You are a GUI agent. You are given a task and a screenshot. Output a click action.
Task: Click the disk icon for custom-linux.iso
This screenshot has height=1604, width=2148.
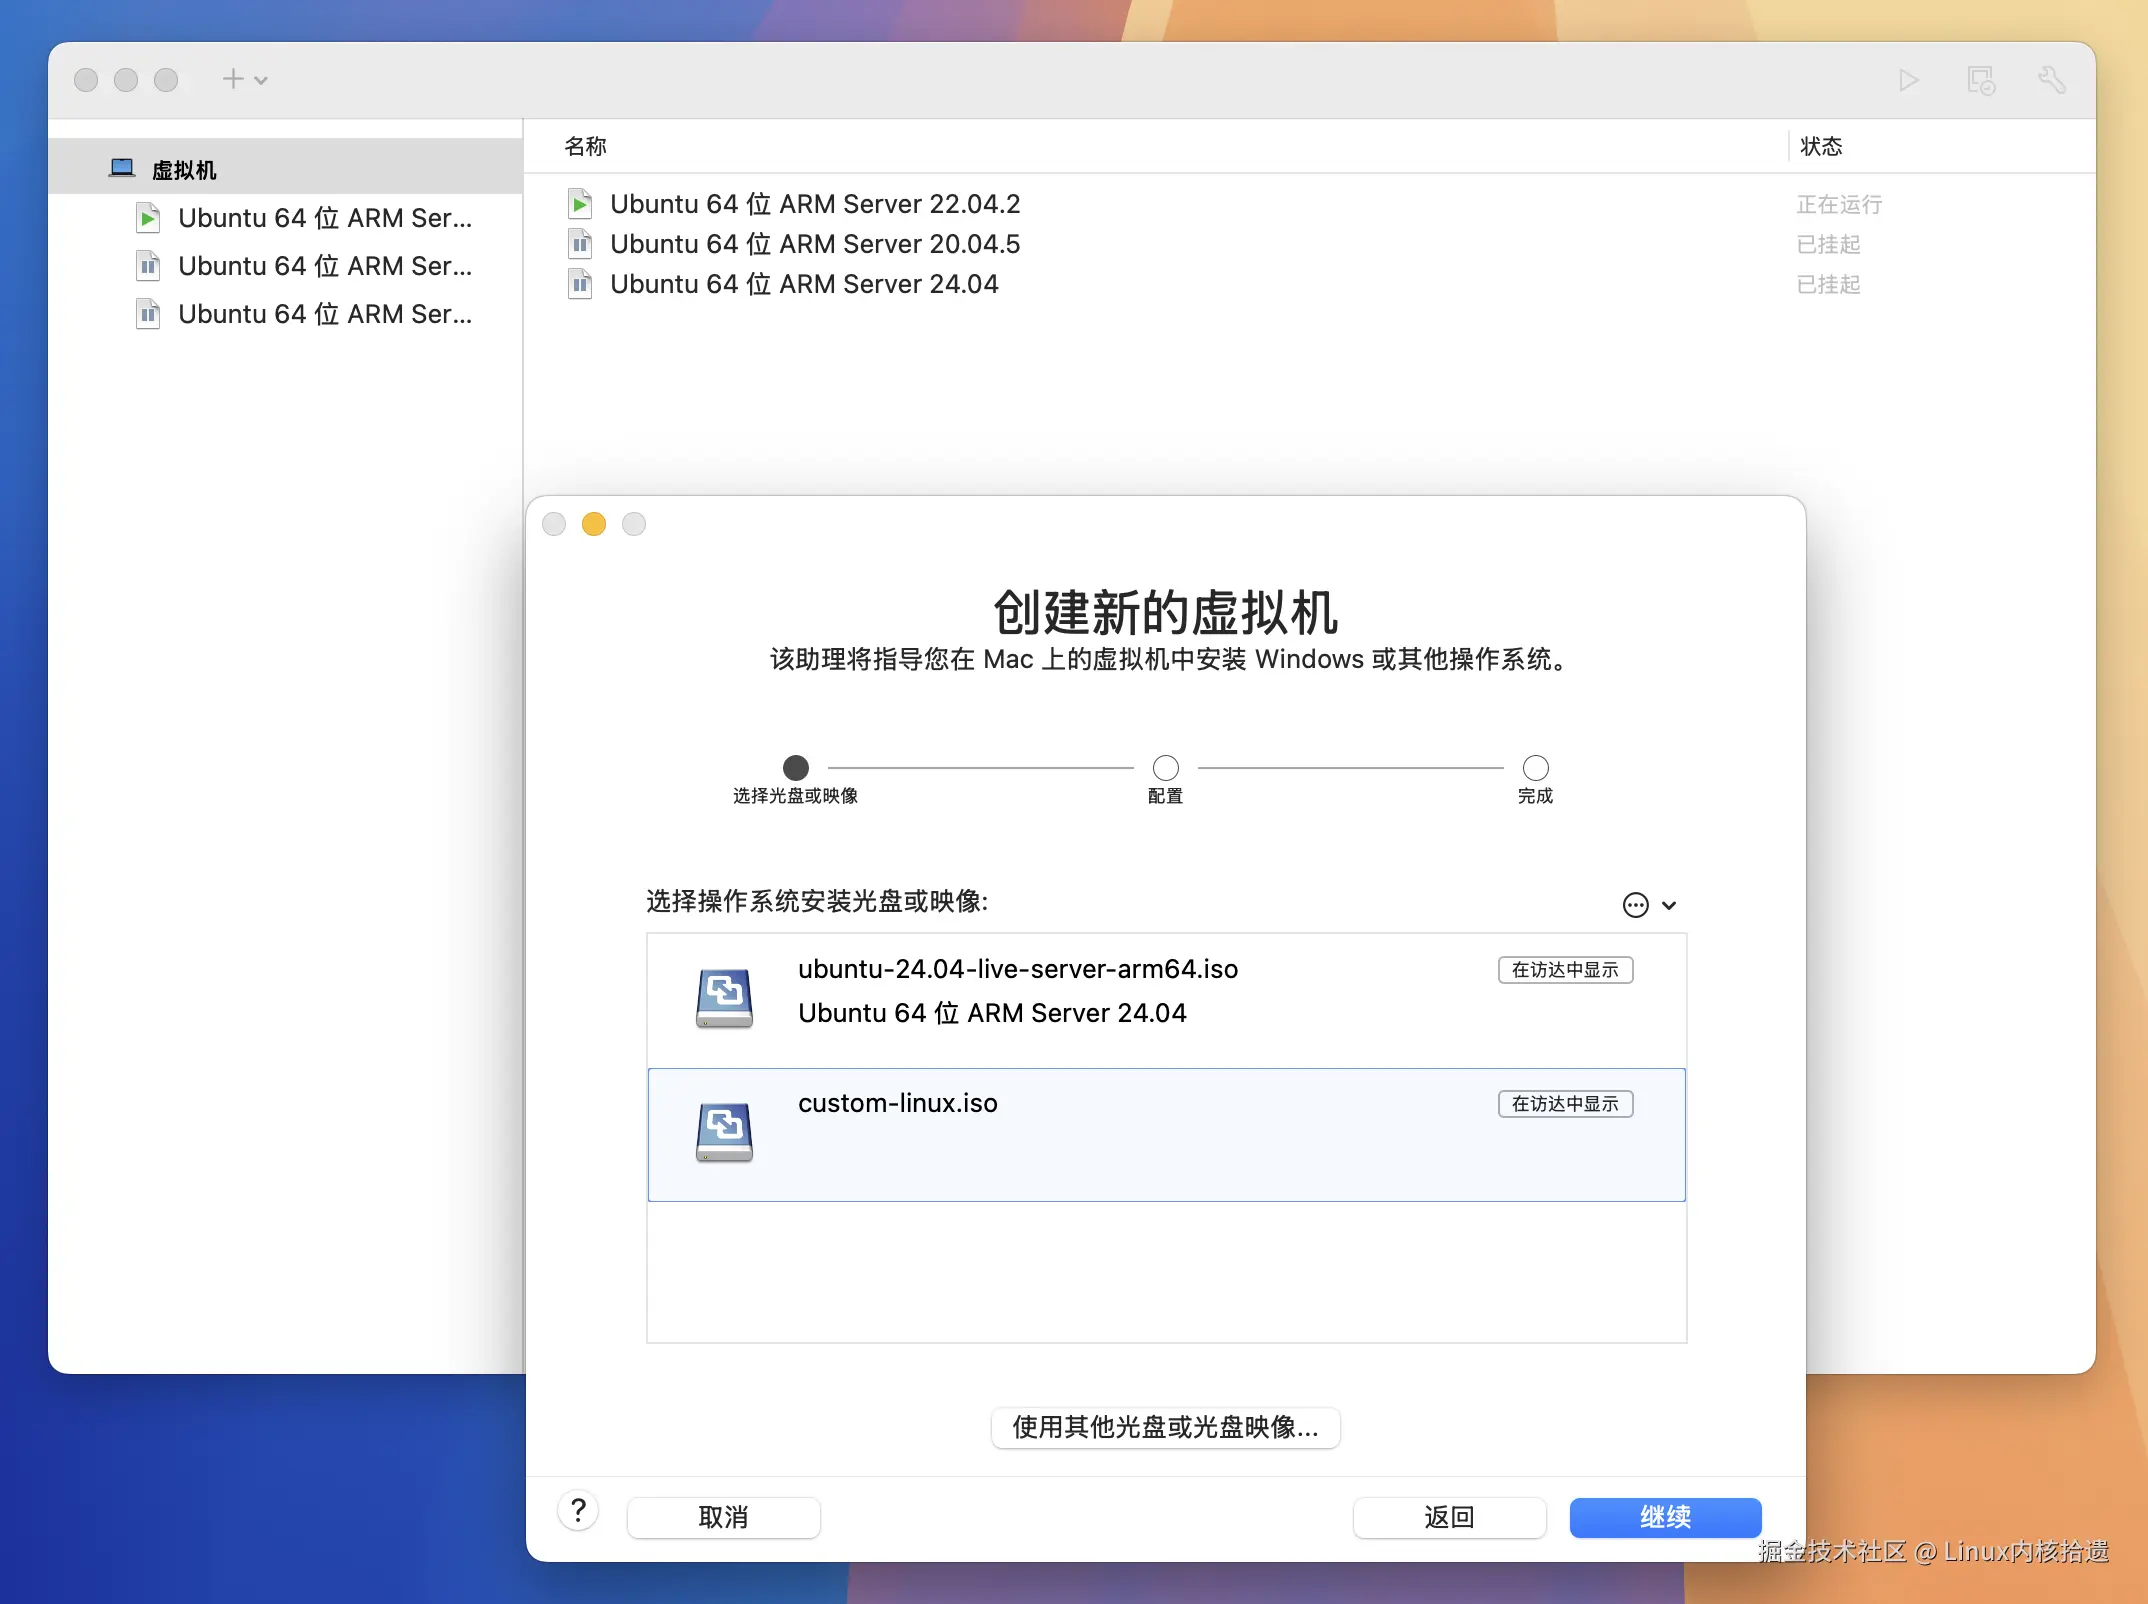724,1131
